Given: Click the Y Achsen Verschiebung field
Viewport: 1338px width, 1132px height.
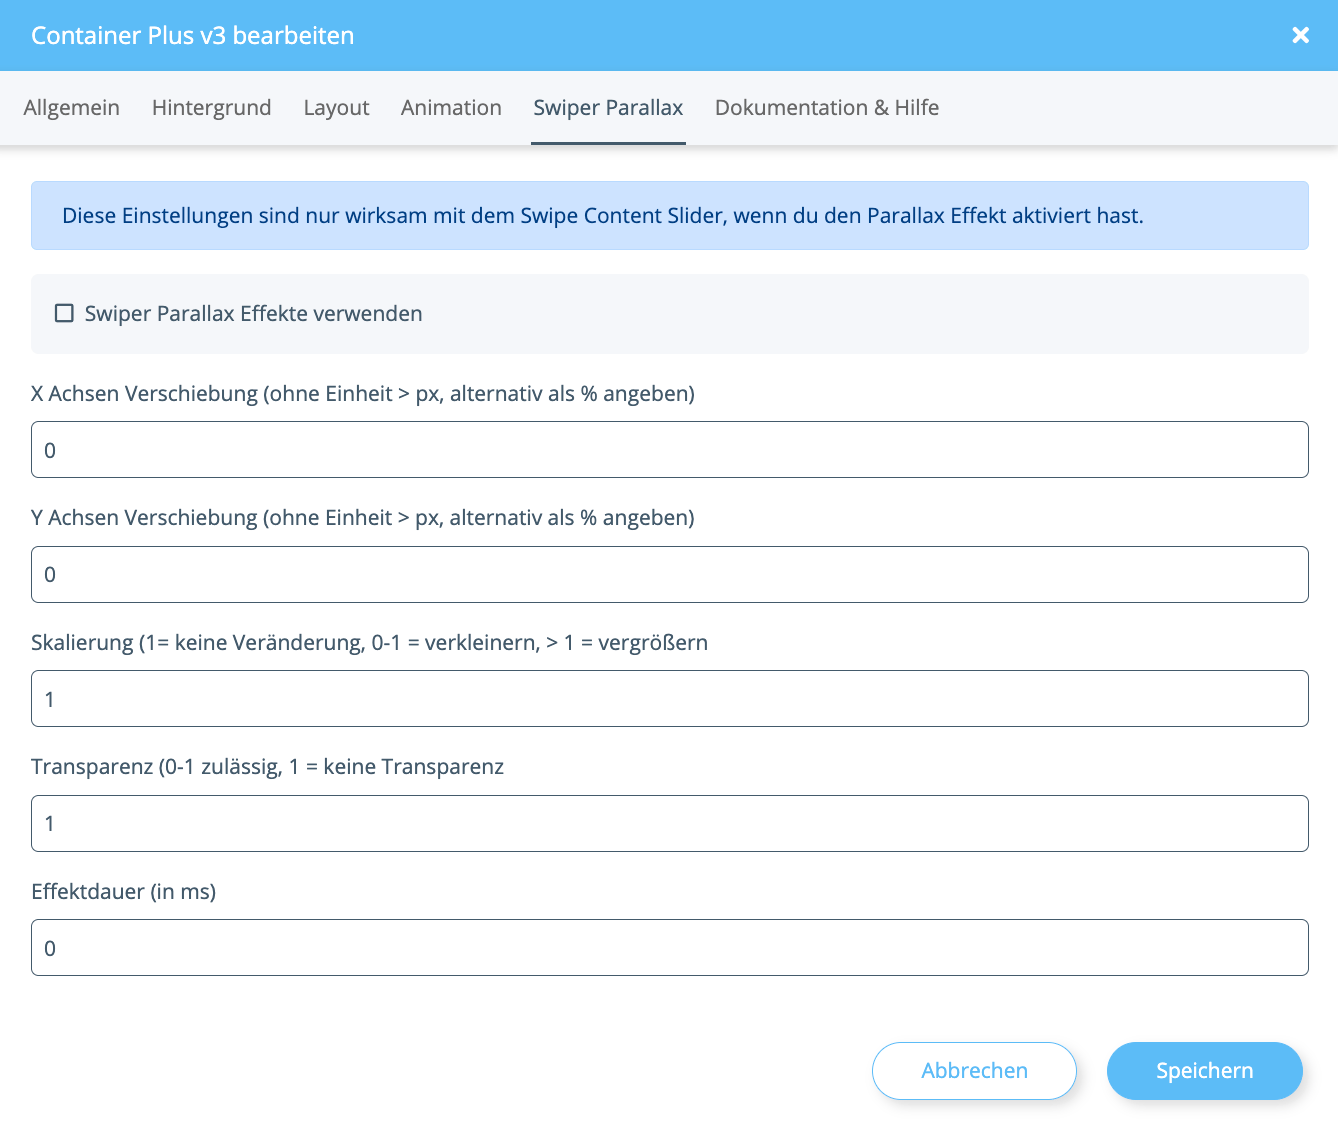Looking at the screenshot, I should [670, 574].
